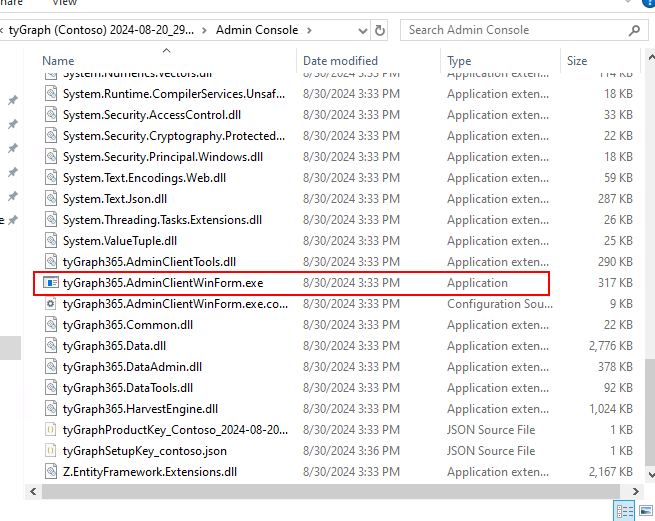Click the 317 KB size value
This screenshot has height=521, width=655.
tap(615, 283)
